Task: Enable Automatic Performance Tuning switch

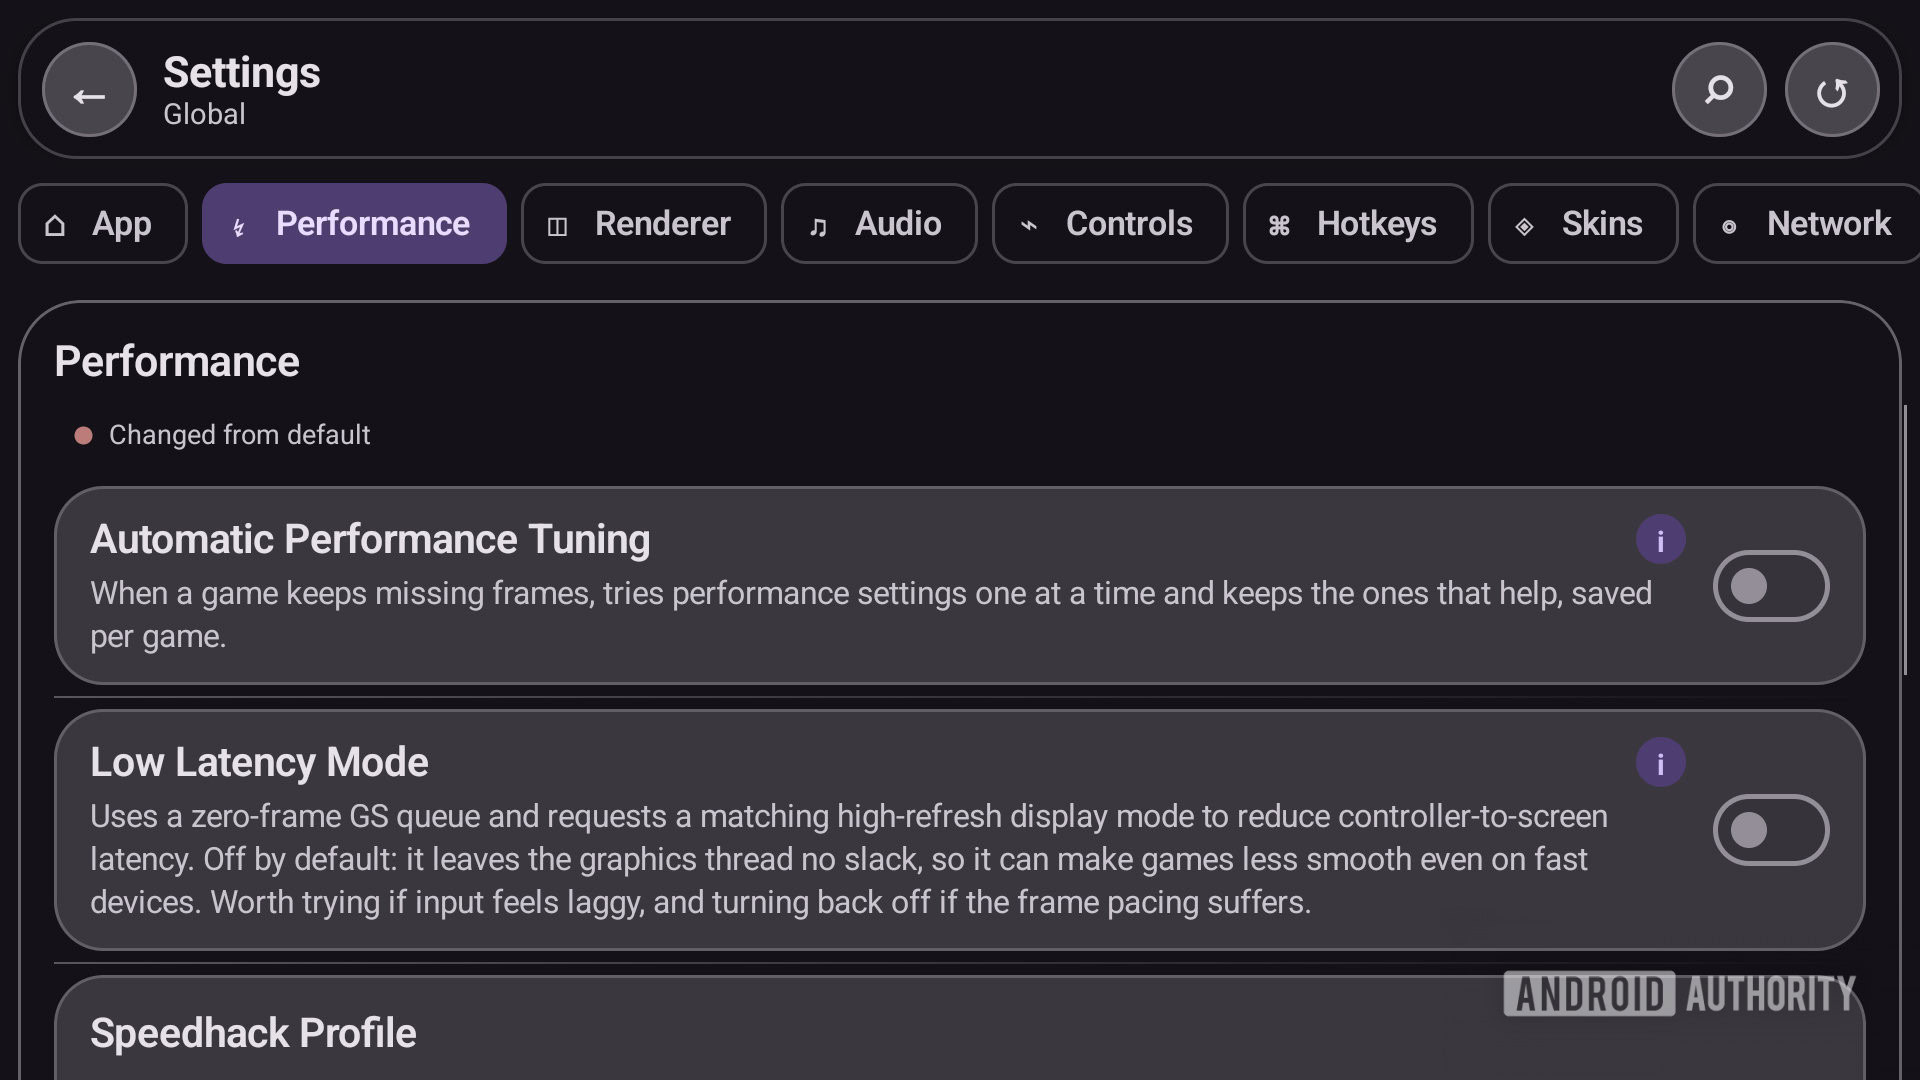Action: pyautogui.click(x=1771, y=586)
